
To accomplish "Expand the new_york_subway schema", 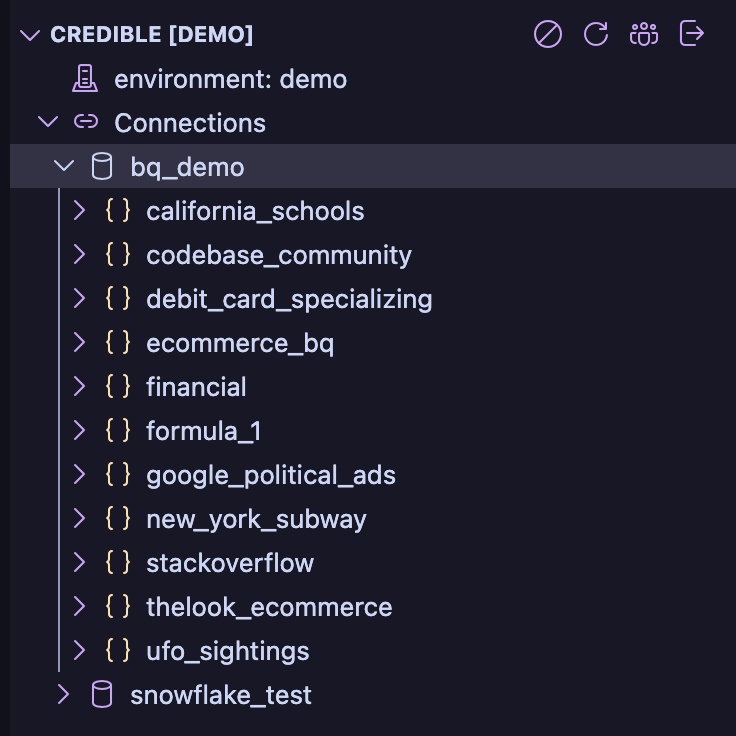I will pos(79,518).
